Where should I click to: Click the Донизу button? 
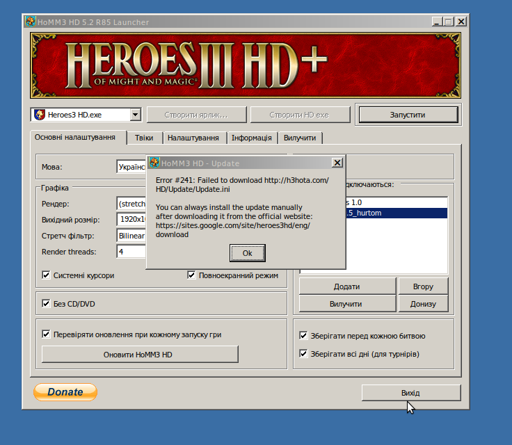(423, 304)
